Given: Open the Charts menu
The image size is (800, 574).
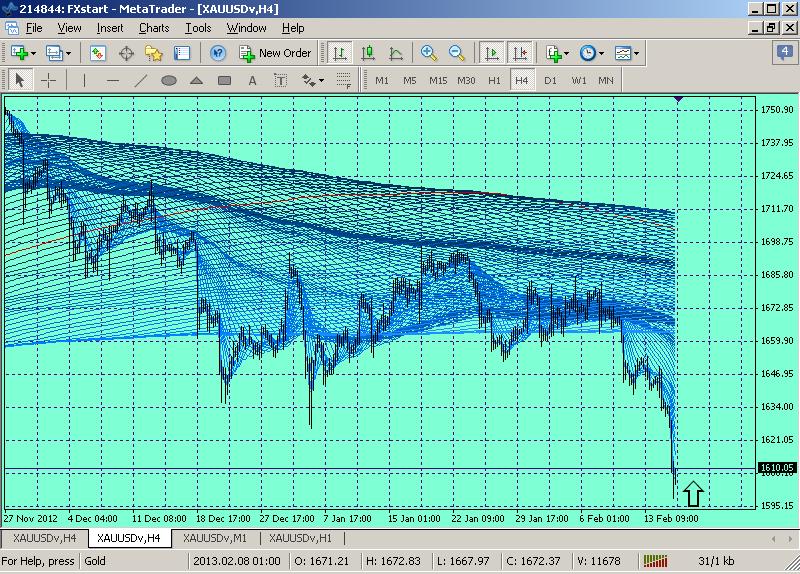Looking at the screenshot, I should [154, 28].
